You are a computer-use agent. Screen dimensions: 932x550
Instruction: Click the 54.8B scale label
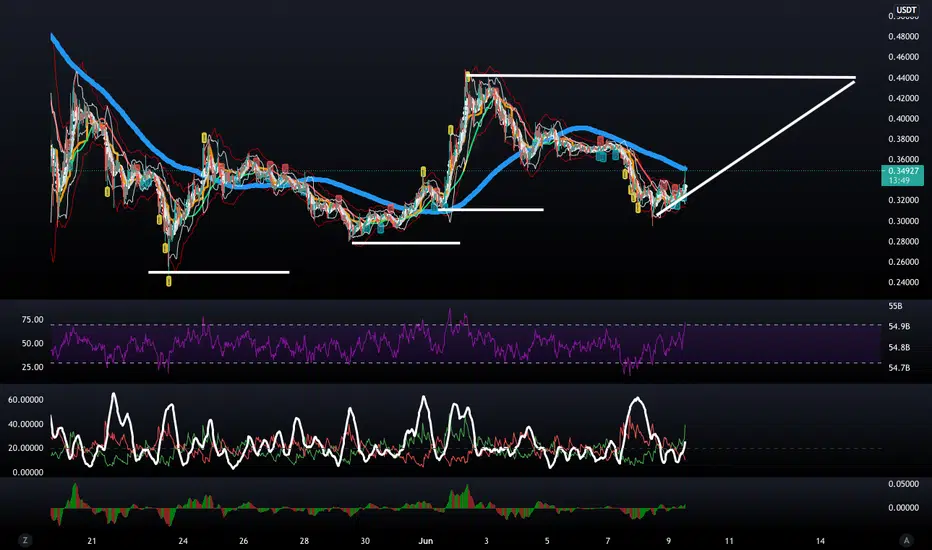tap(899, 347)
